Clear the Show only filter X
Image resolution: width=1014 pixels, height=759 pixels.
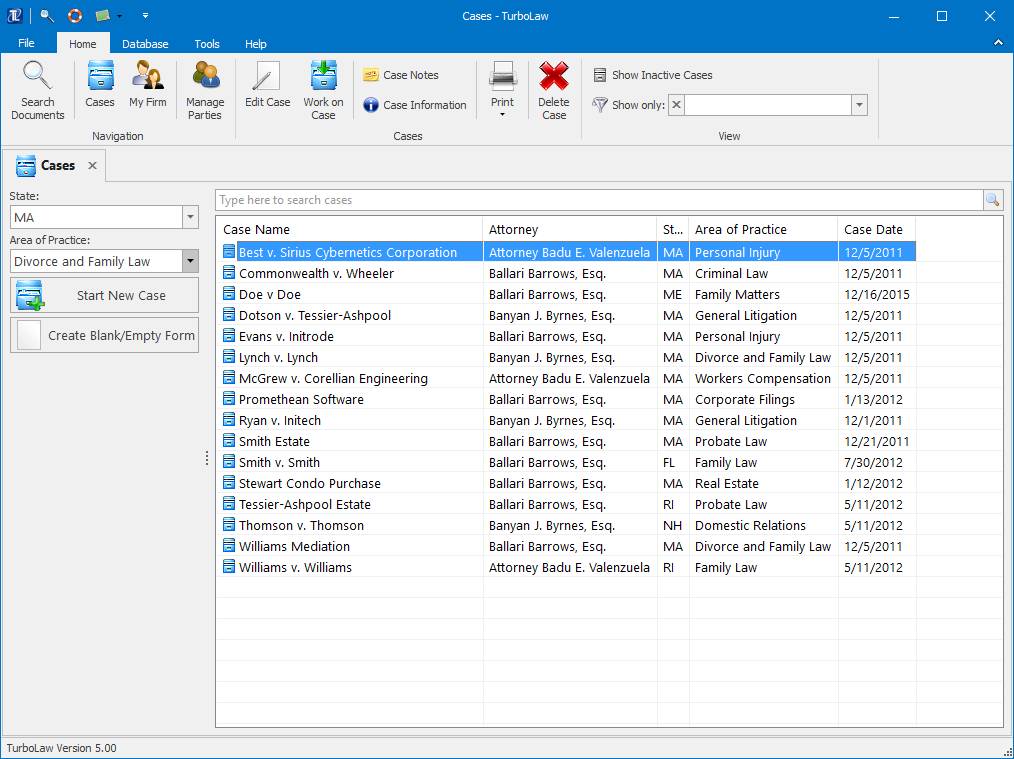tap(676, 105)
